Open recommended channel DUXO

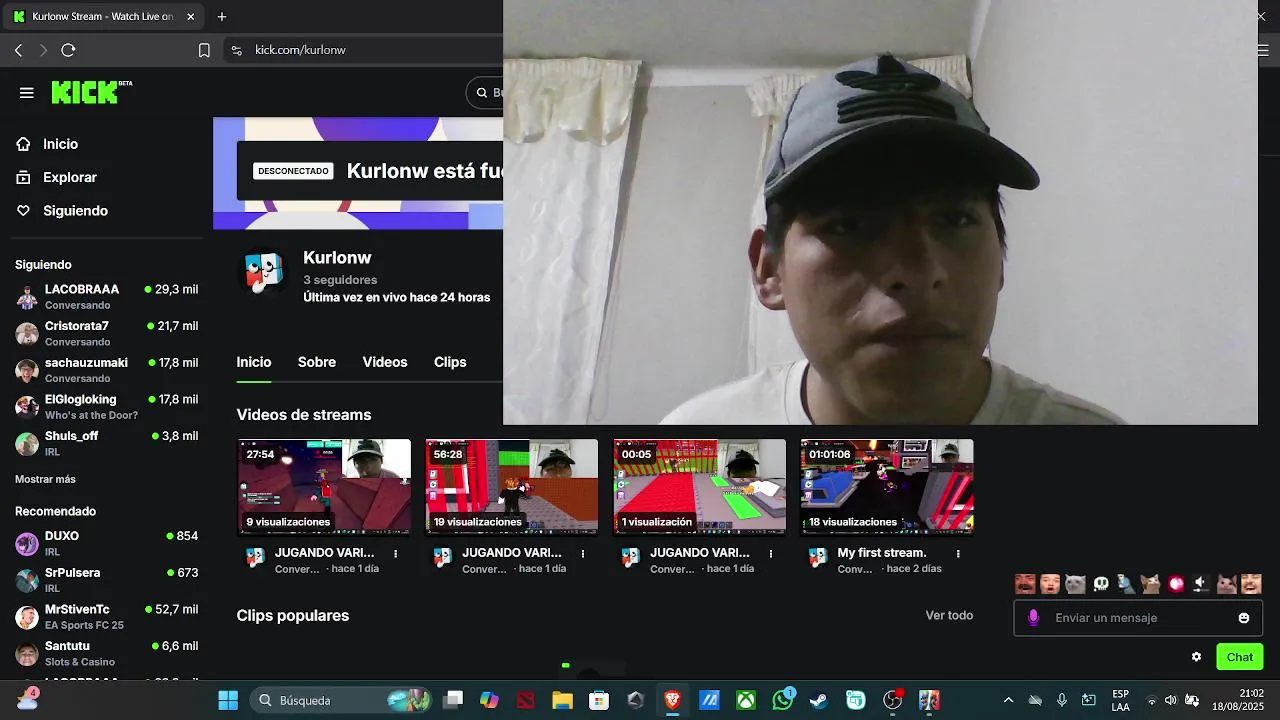click(106, 543)
